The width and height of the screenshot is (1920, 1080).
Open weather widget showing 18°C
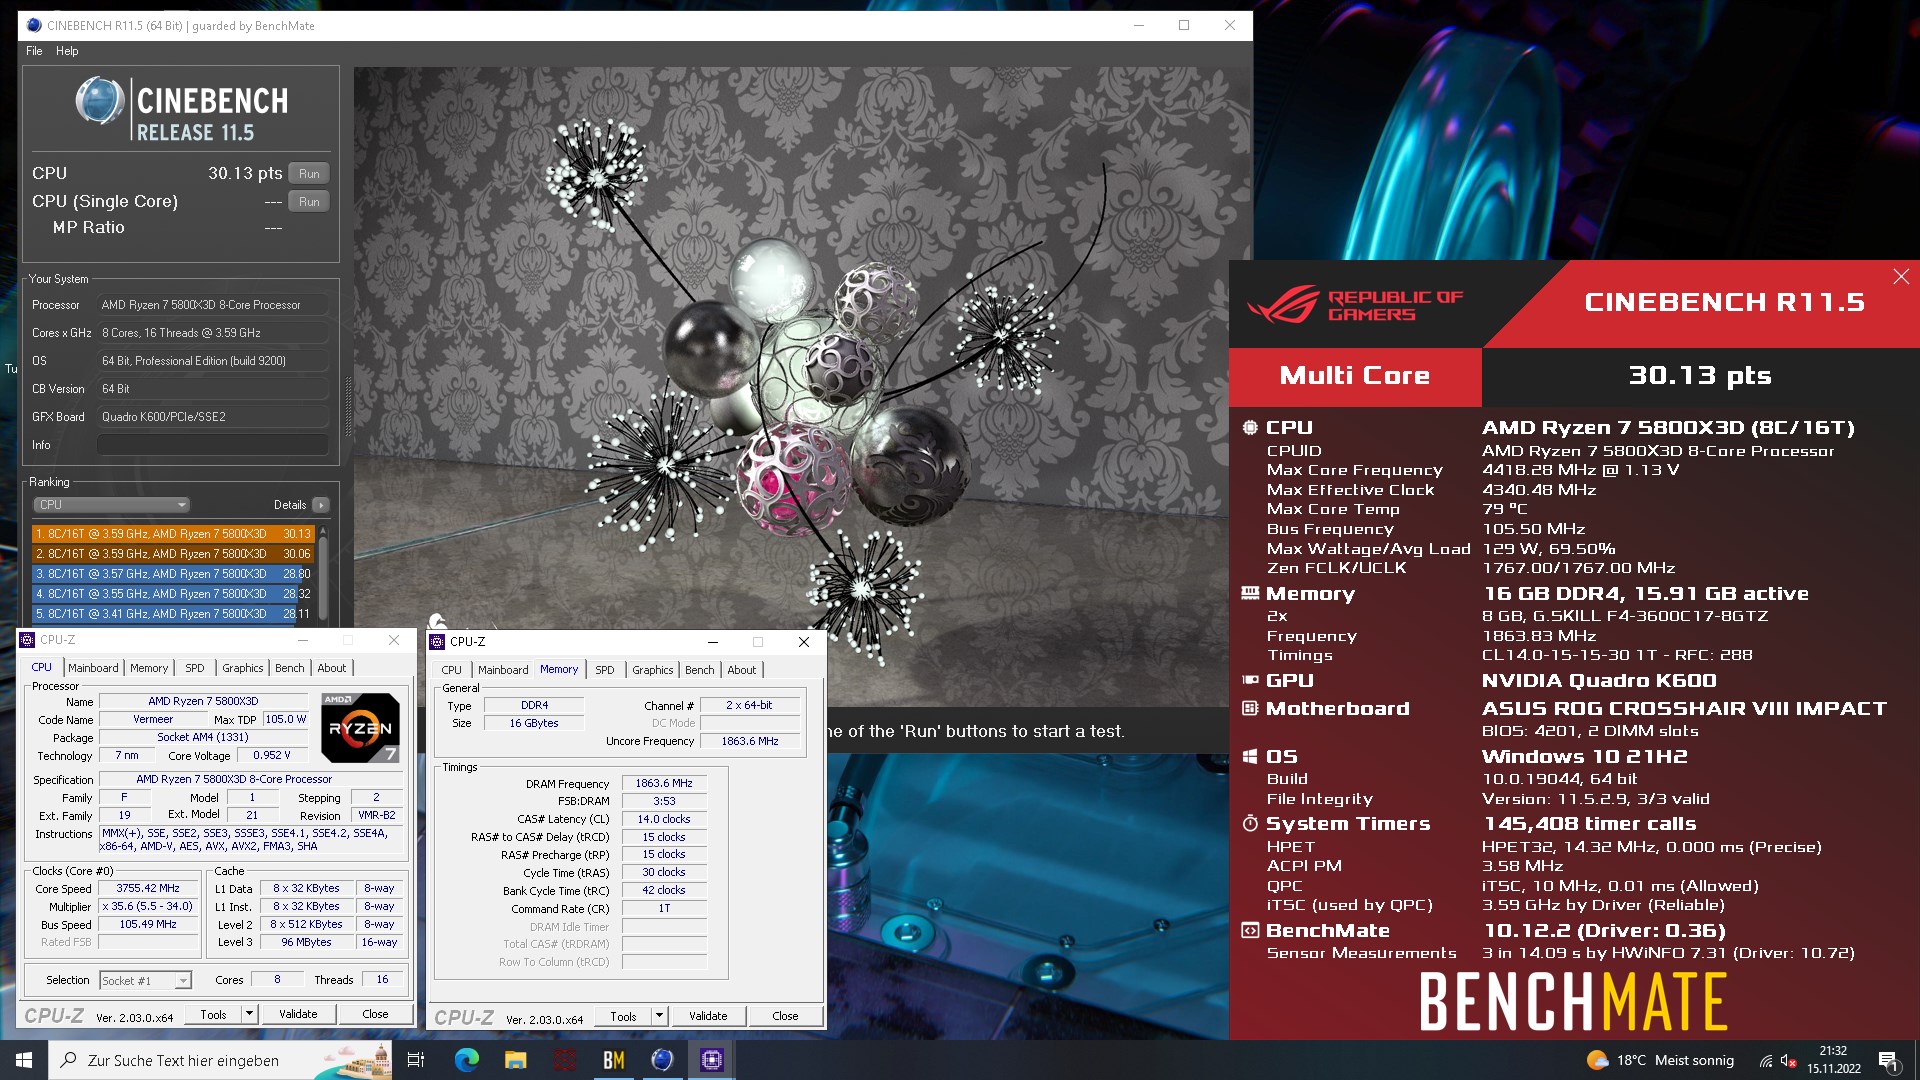coord(1660,1060)
